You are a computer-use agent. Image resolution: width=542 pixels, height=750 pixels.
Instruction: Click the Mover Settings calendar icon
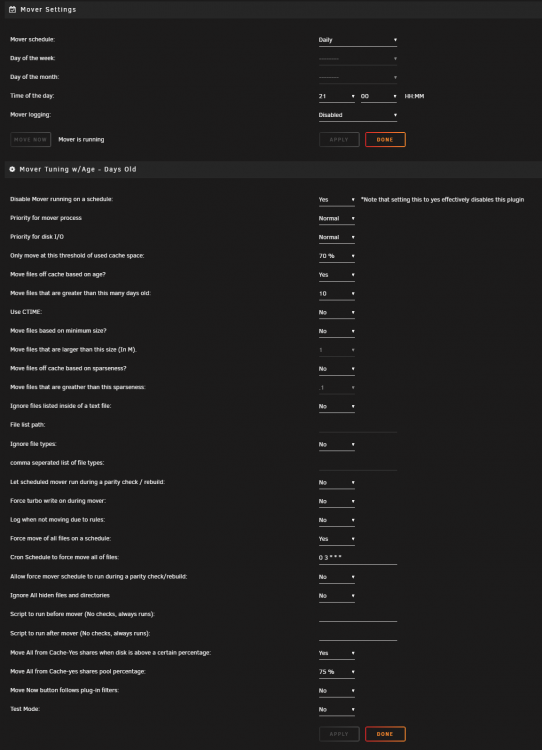pos(12,10)
